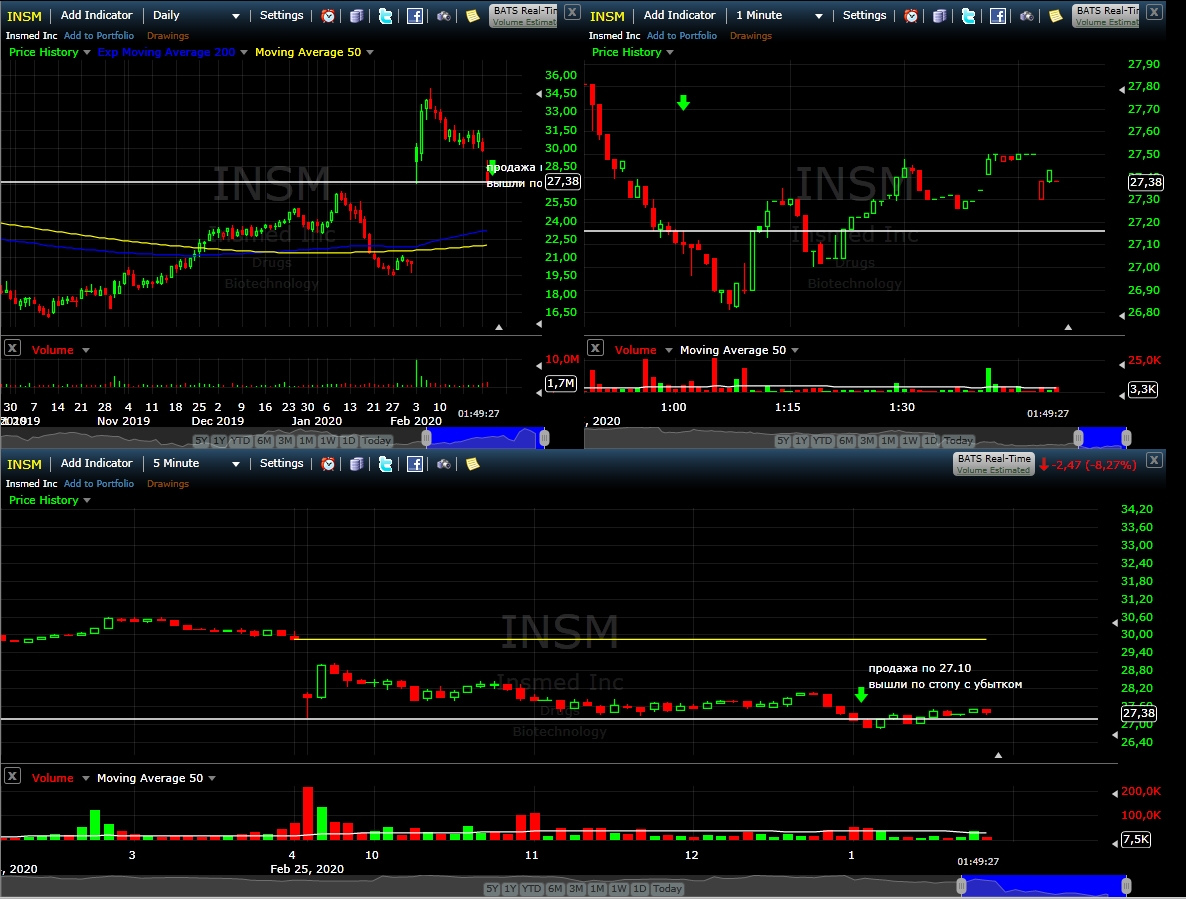Remove Volume panel in Daily chart with X

(12, 348)
